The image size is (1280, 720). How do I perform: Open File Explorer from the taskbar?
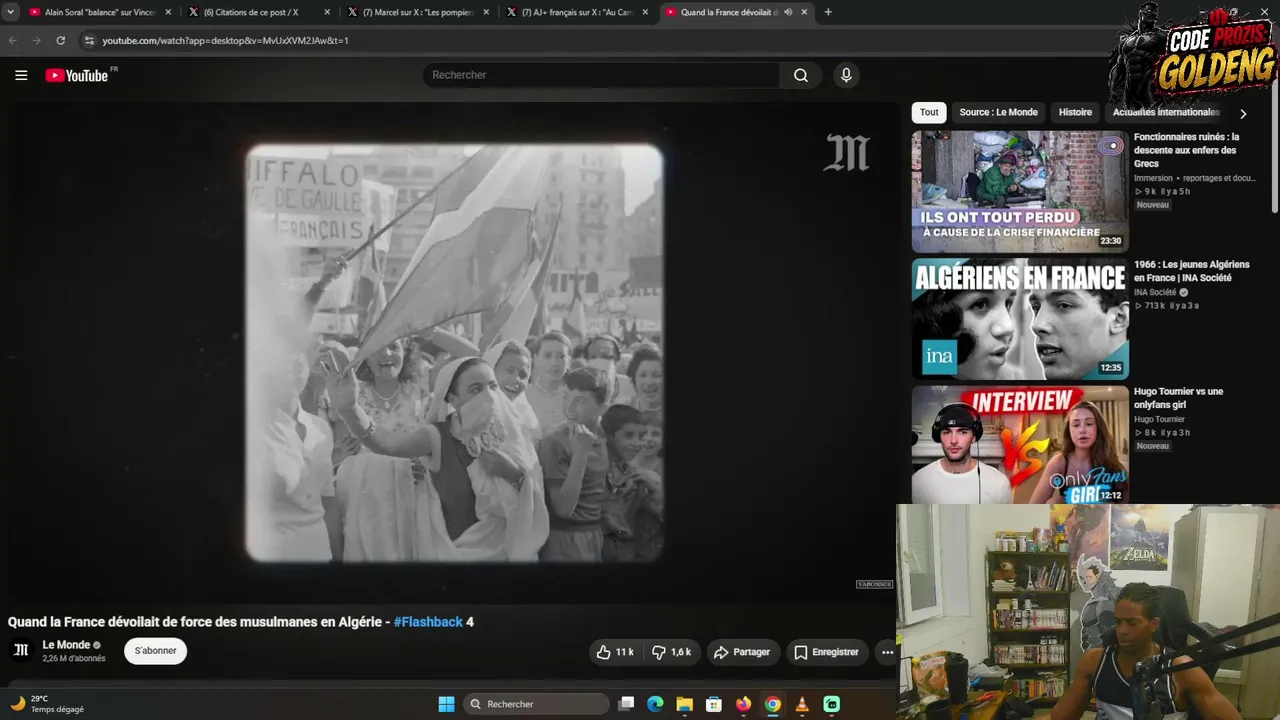coord(684,704)
